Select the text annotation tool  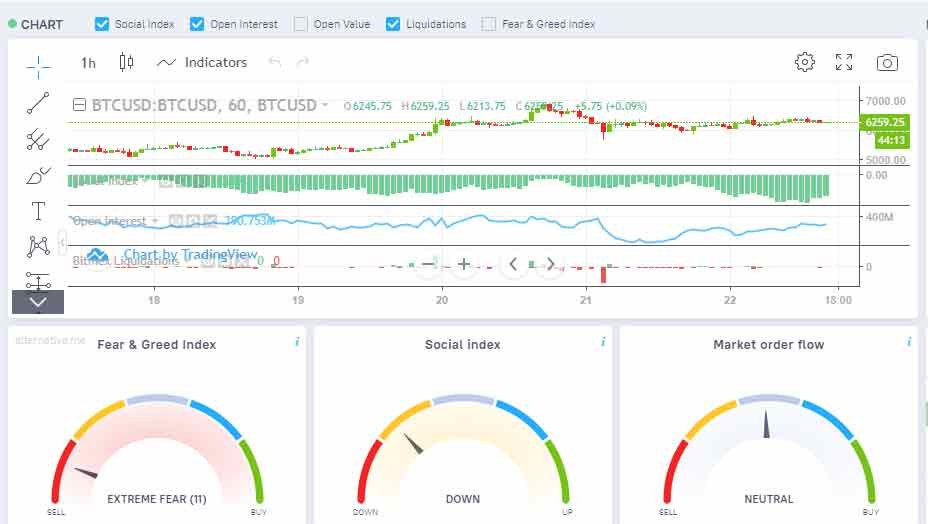click(x=38, y=211)
